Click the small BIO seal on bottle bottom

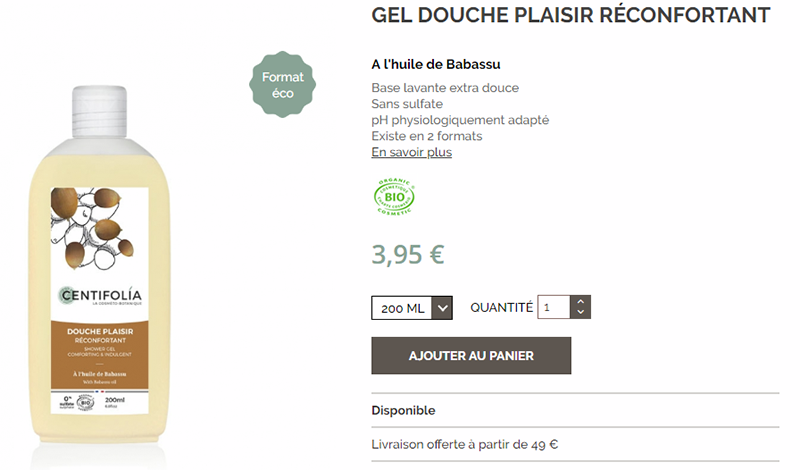pyautogui.click(x=85, y=402)
